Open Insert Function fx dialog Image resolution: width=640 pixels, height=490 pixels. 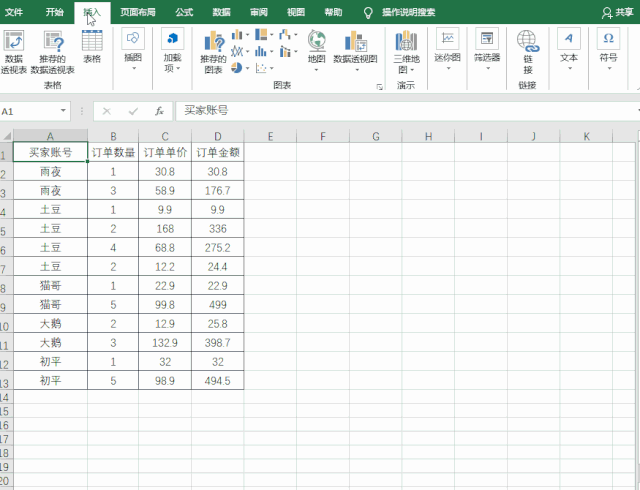click(x=159, y=111)
